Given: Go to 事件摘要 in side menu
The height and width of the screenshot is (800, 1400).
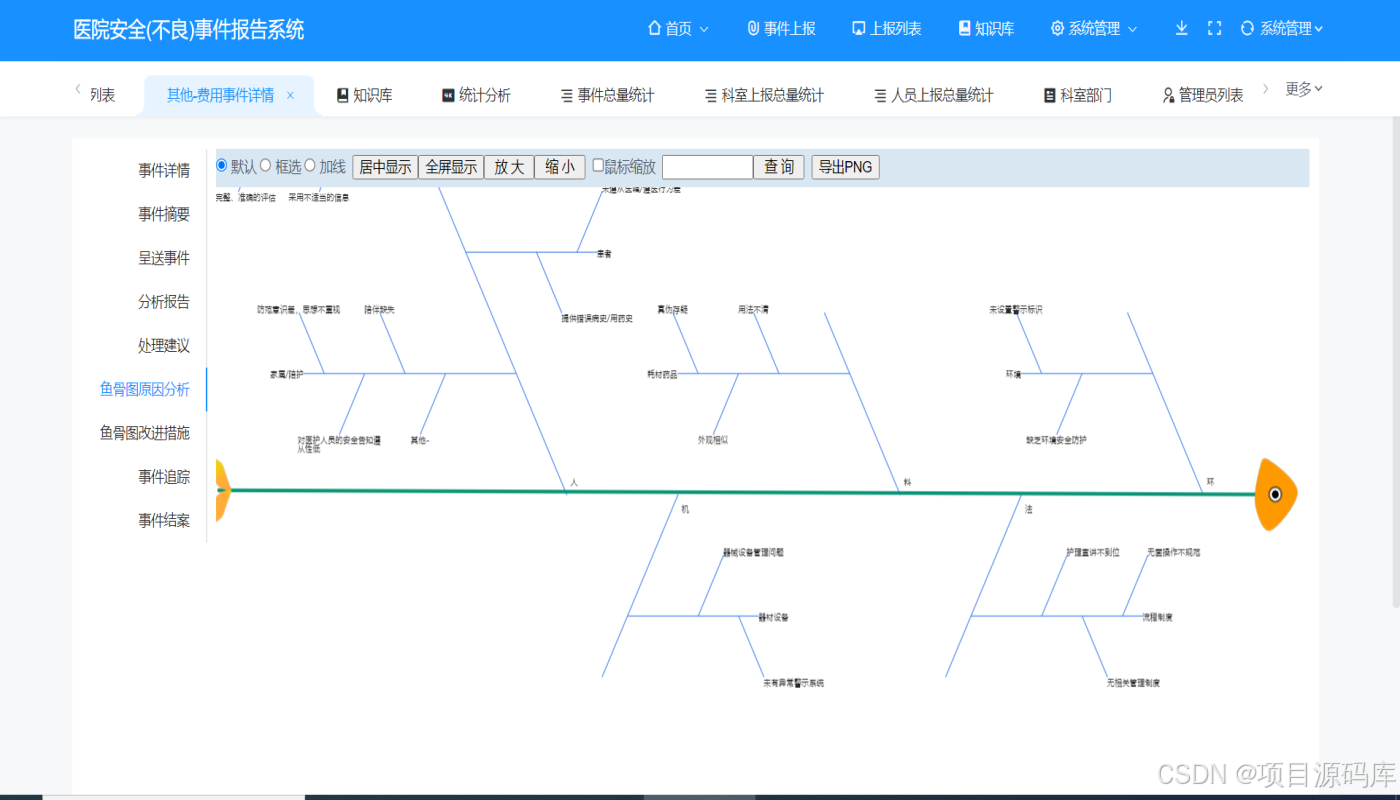Looking at the screenshot, I should click(x=164, y=214).
